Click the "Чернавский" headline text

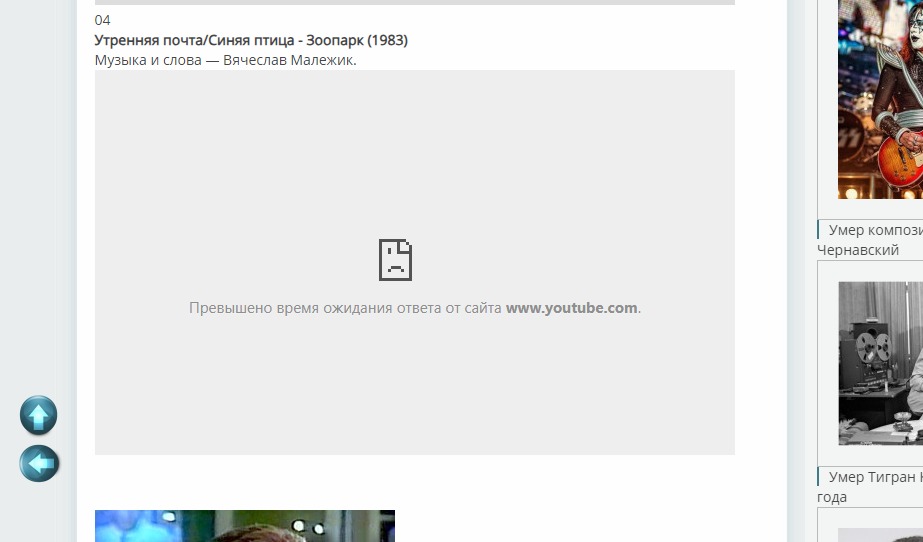coord(857,250)
